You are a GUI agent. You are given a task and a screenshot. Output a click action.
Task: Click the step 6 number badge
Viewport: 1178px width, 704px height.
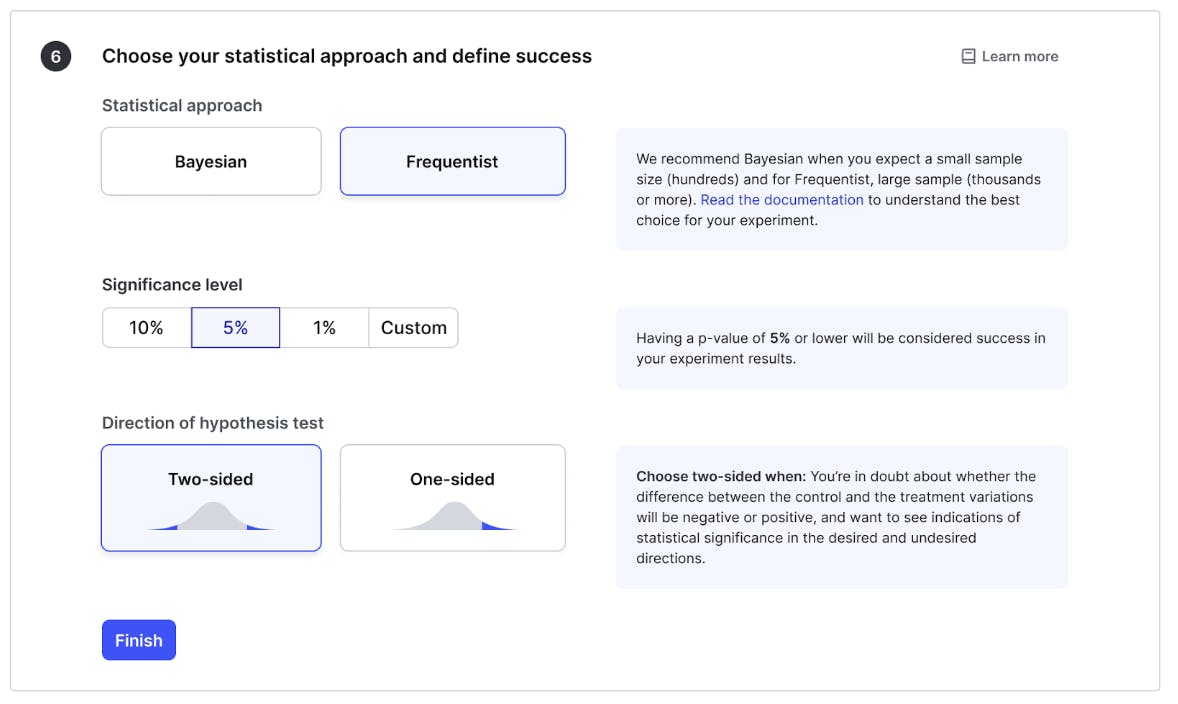point(56,57)
